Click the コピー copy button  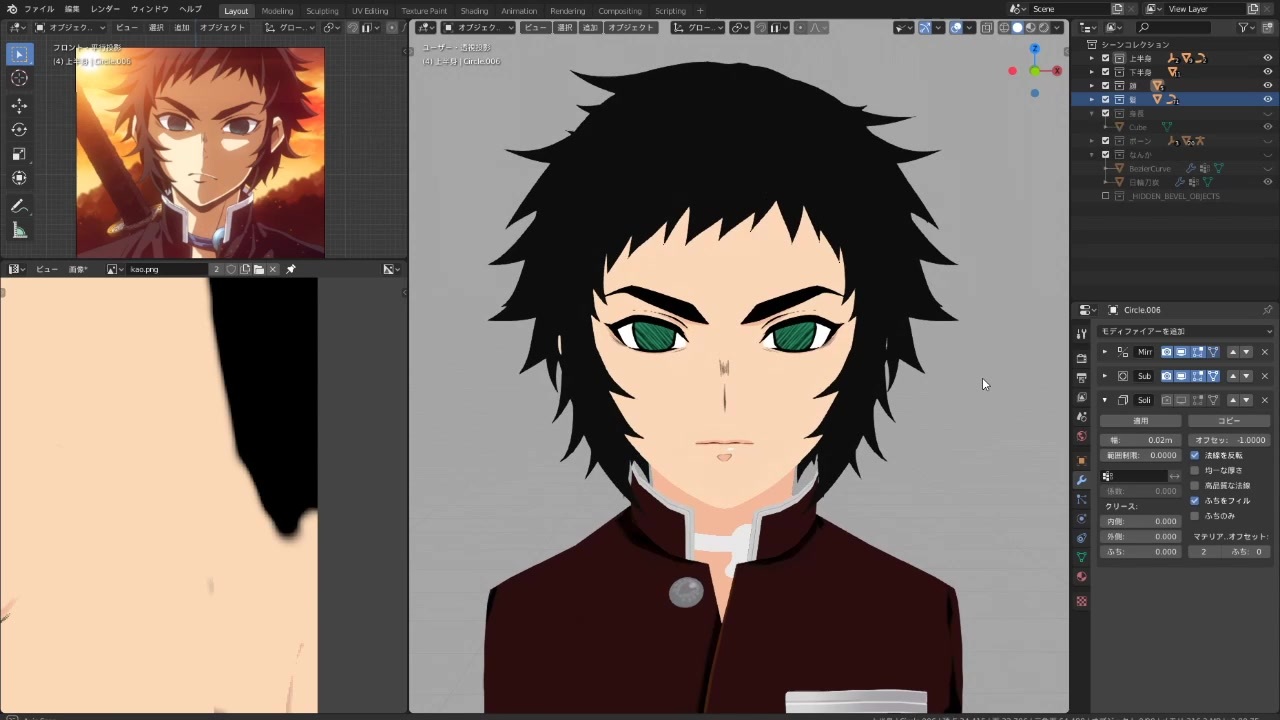point(1228,421)
